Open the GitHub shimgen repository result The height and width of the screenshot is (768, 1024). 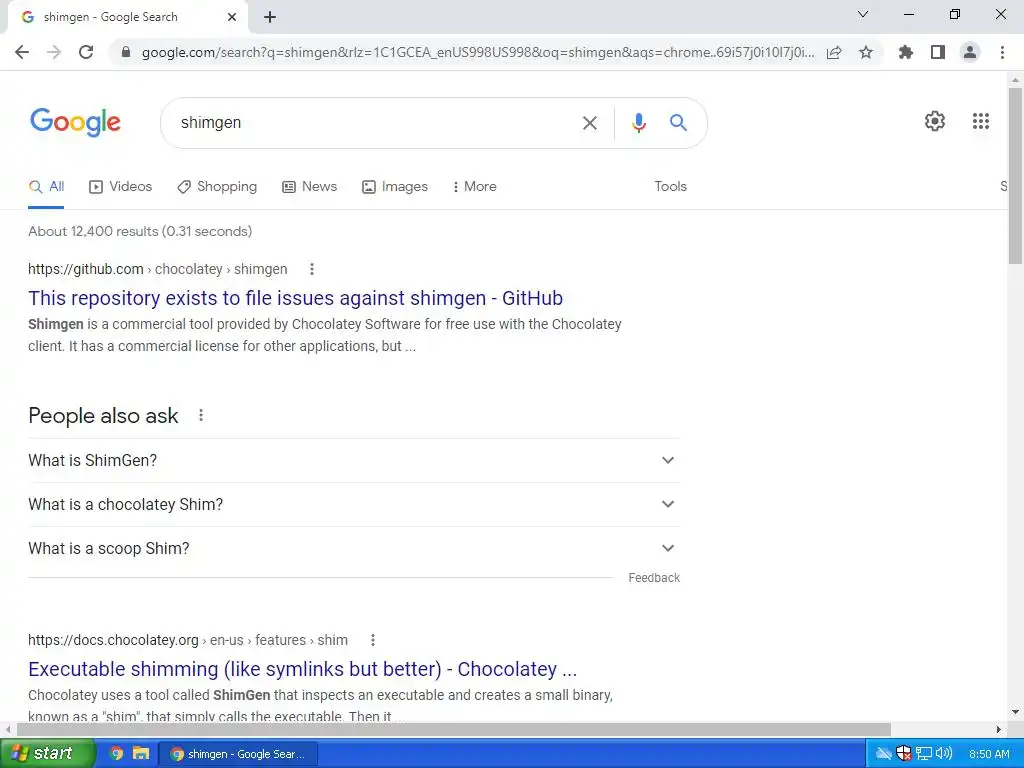[295, 298]
